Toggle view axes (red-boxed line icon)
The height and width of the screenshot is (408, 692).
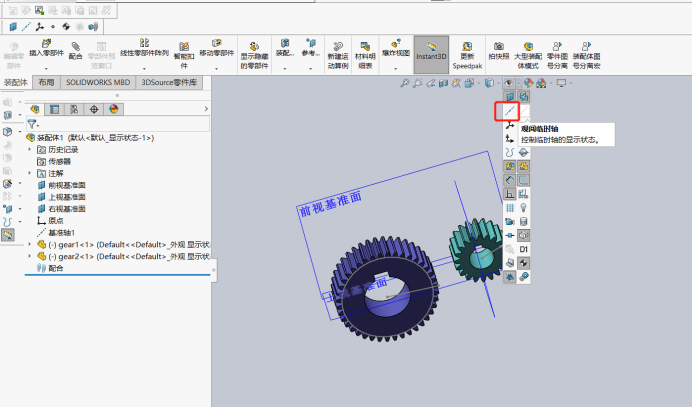510,111
